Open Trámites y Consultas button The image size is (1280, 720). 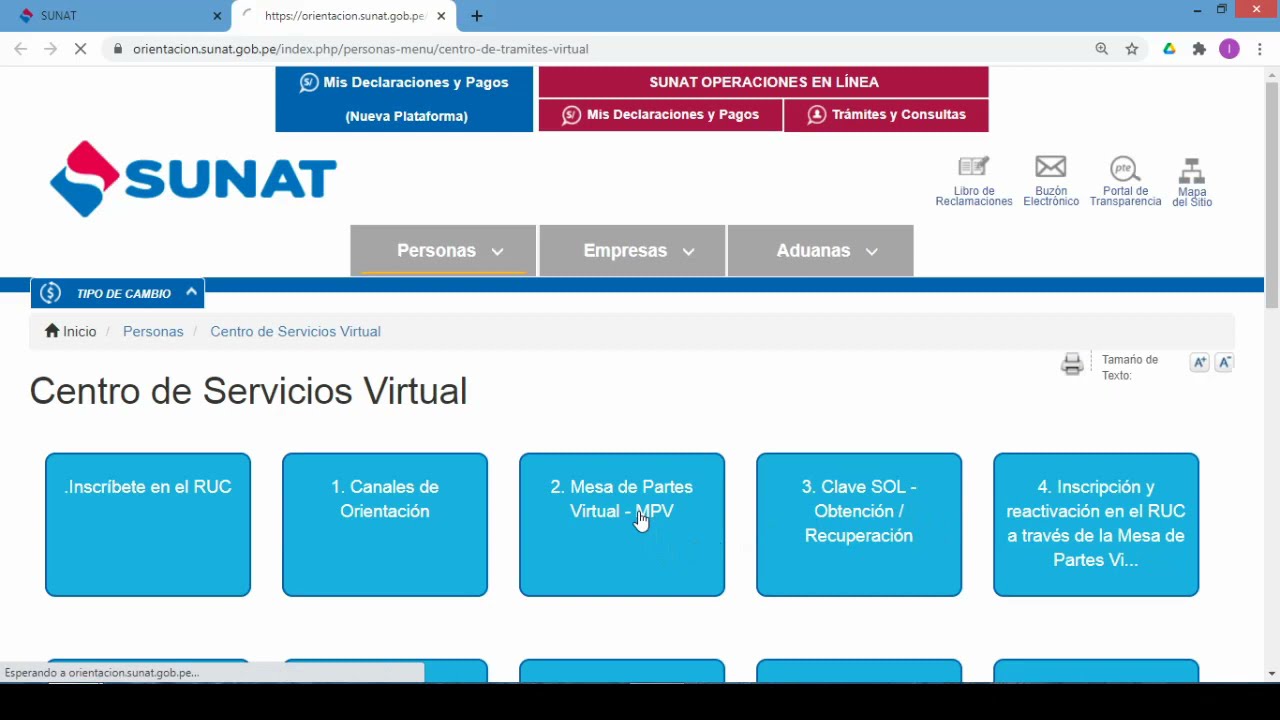[886, 115]
